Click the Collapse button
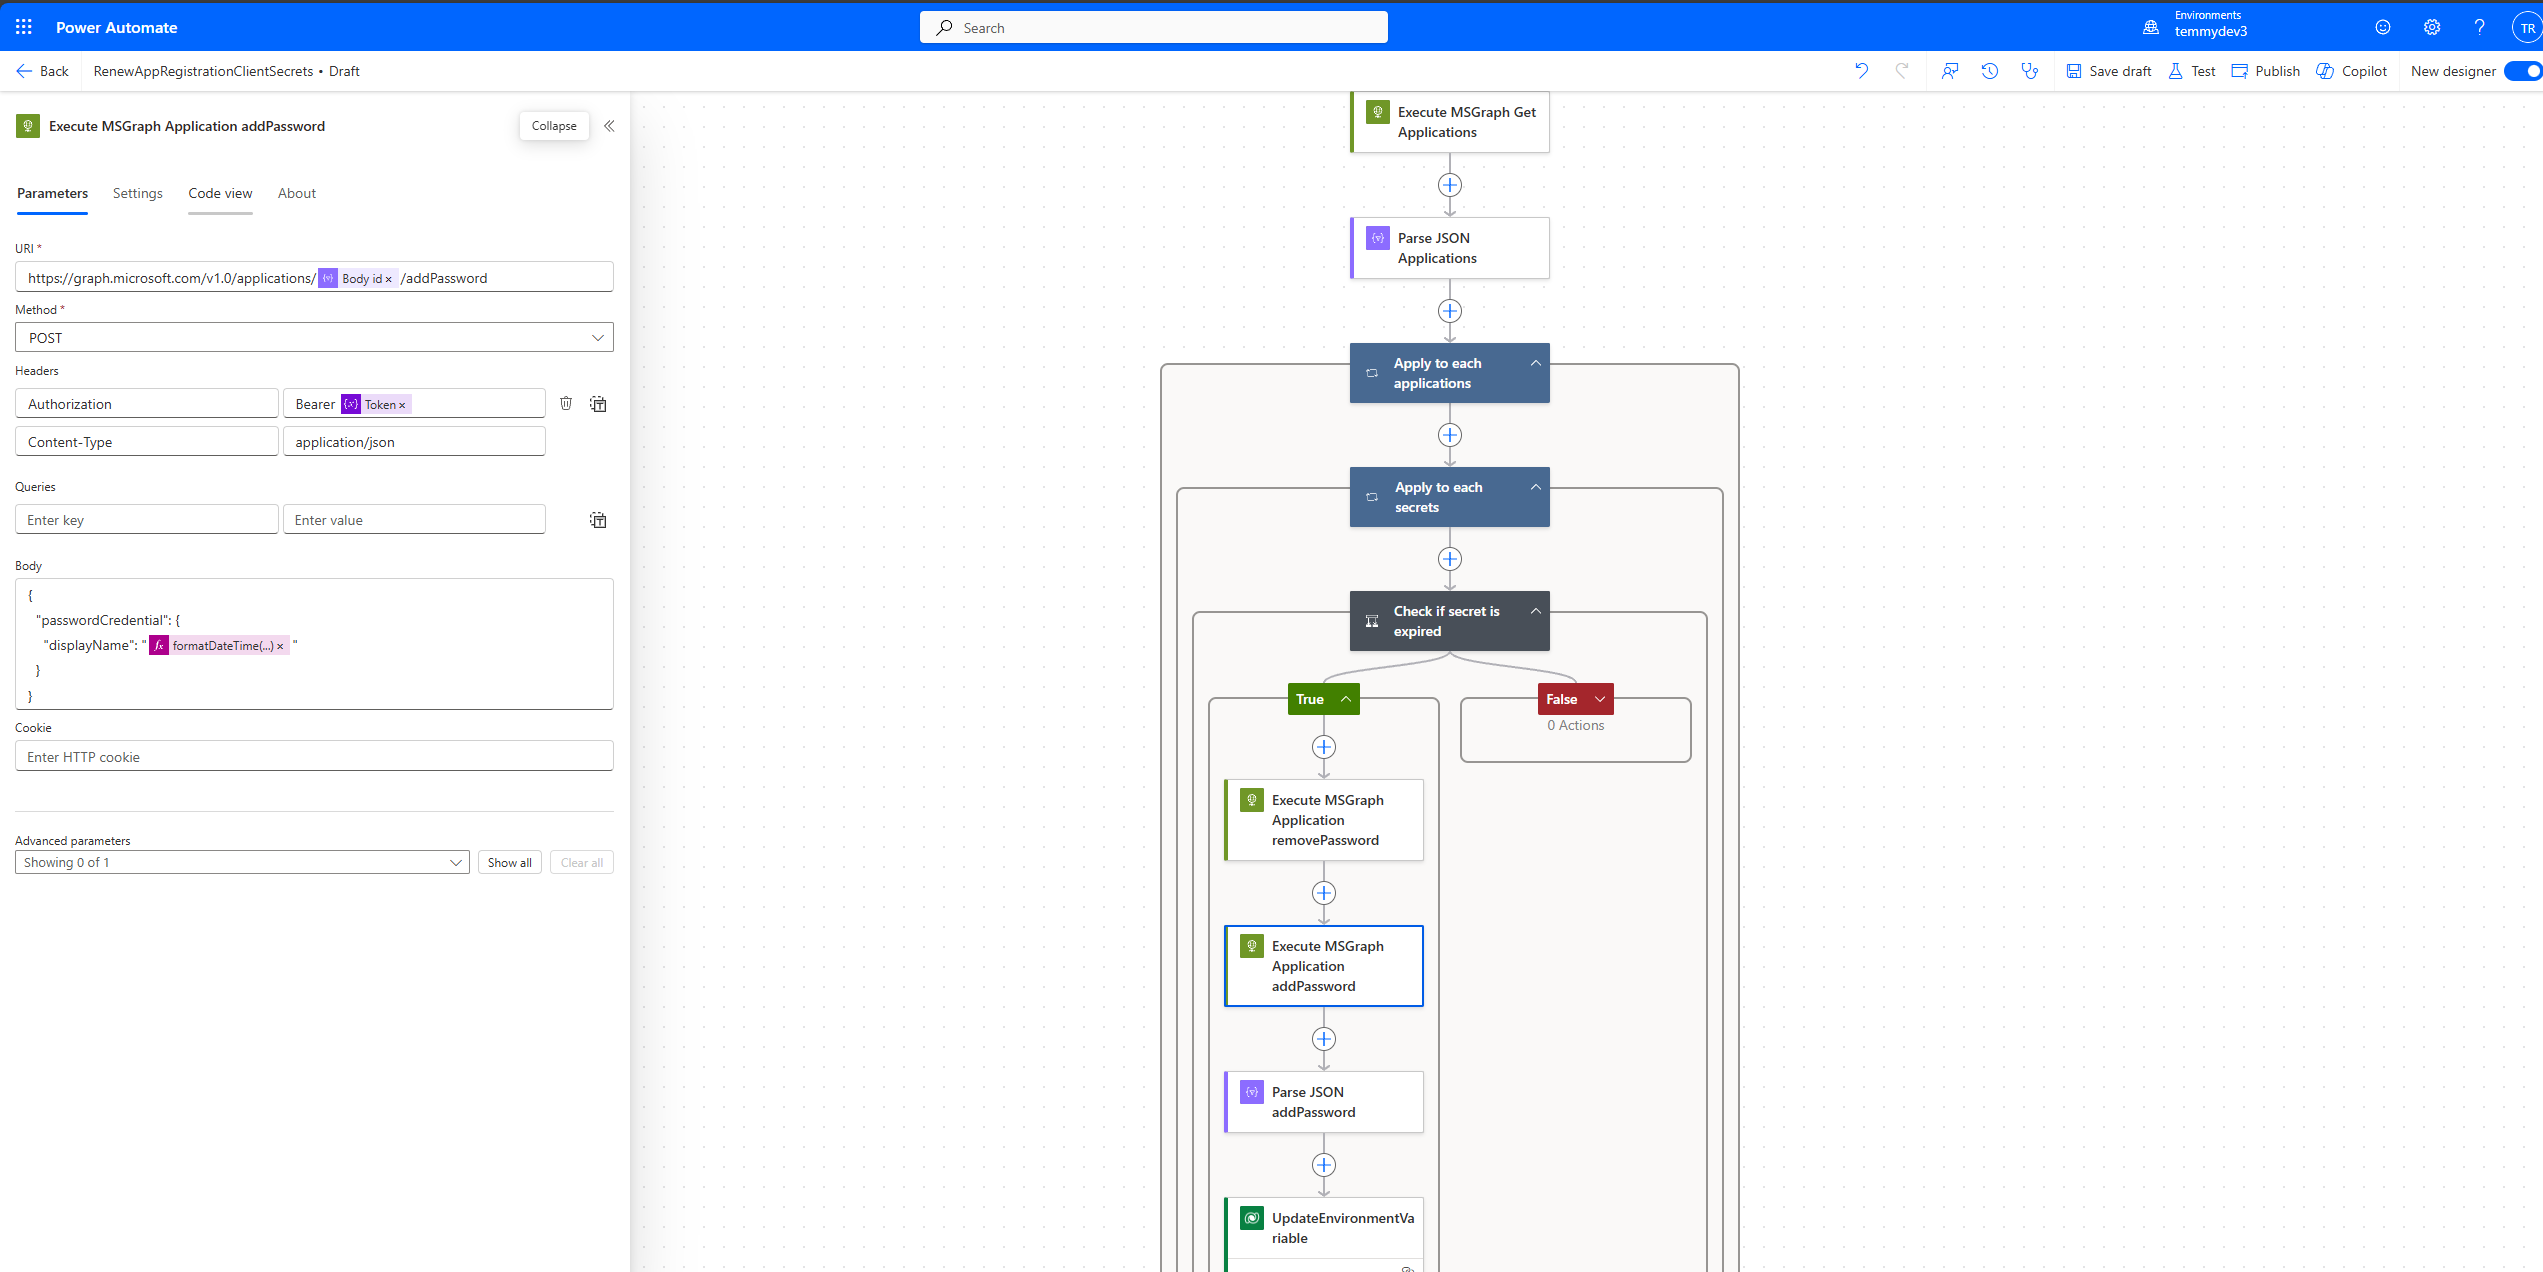 pyautogui.click(x=554, y=126)
